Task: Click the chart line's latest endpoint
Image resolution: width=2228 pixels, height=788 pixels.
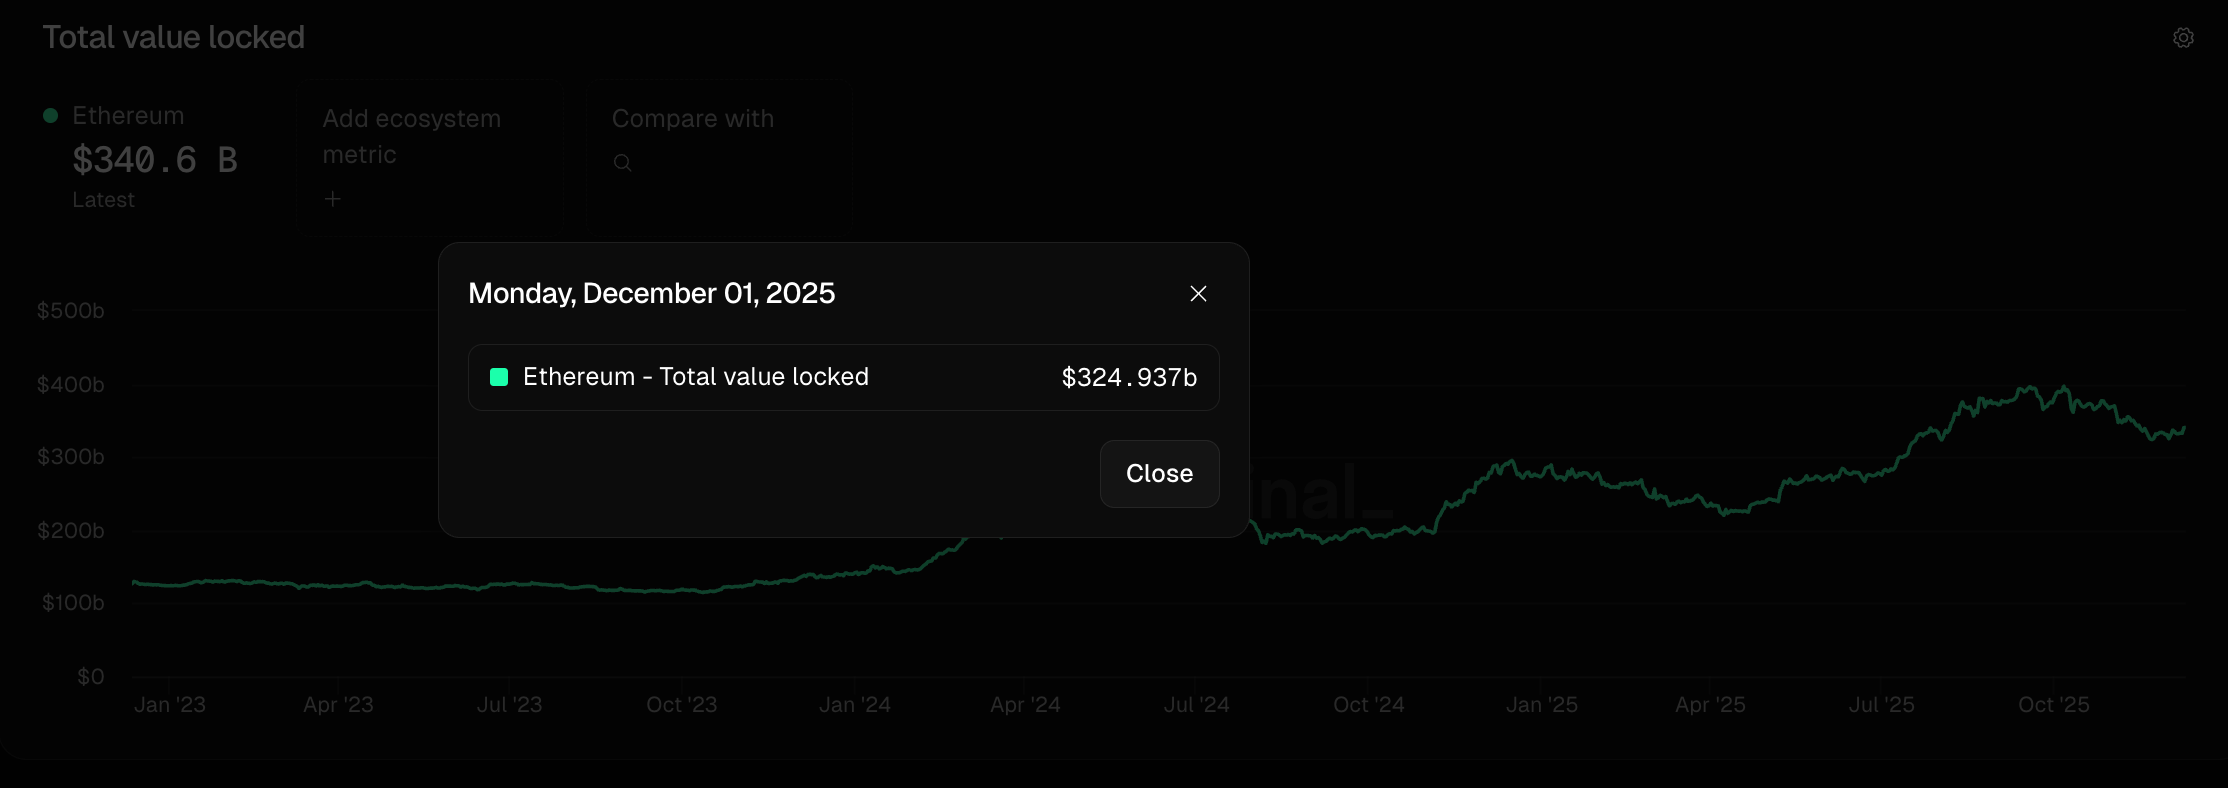Action: (x=2184, y=428)
